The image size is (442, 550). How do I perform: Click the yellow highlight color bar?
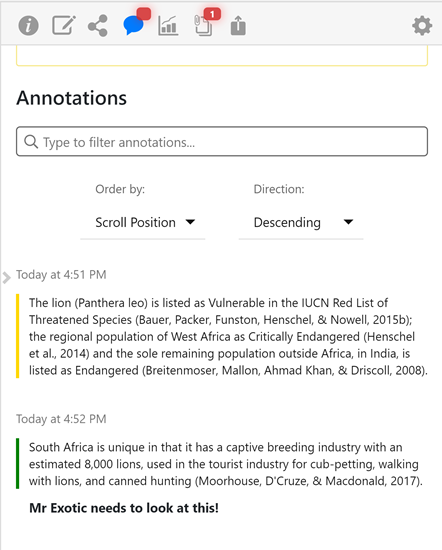18,336
